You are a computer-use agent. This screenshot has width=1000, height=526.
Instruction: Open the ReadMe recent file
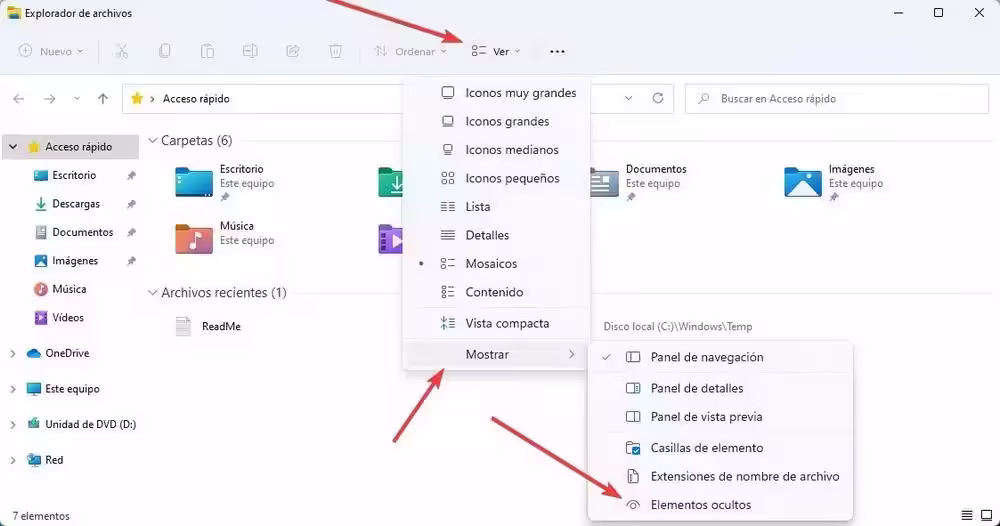click(x=220, y=326)
